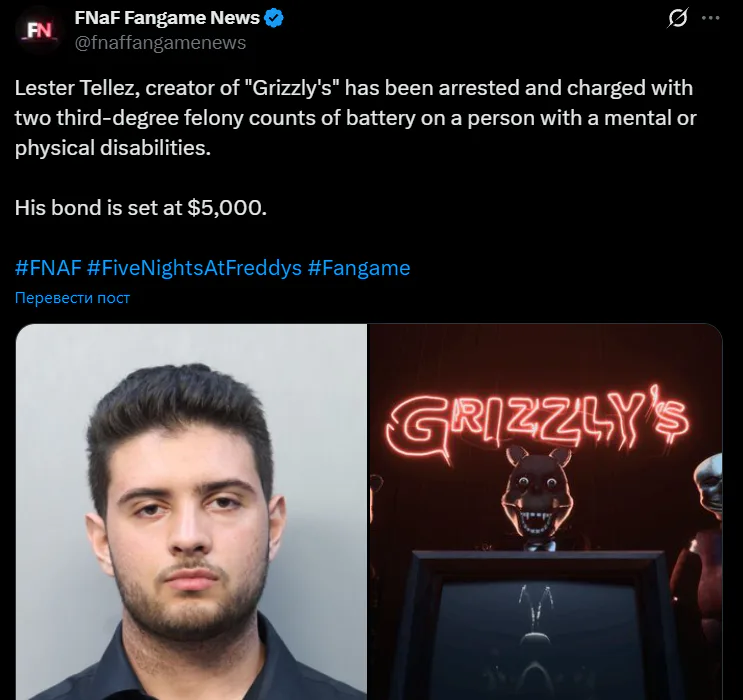Click the third-degree felony counts text line
The height and width of the screenshot is (700, 743).
[355, 118]
